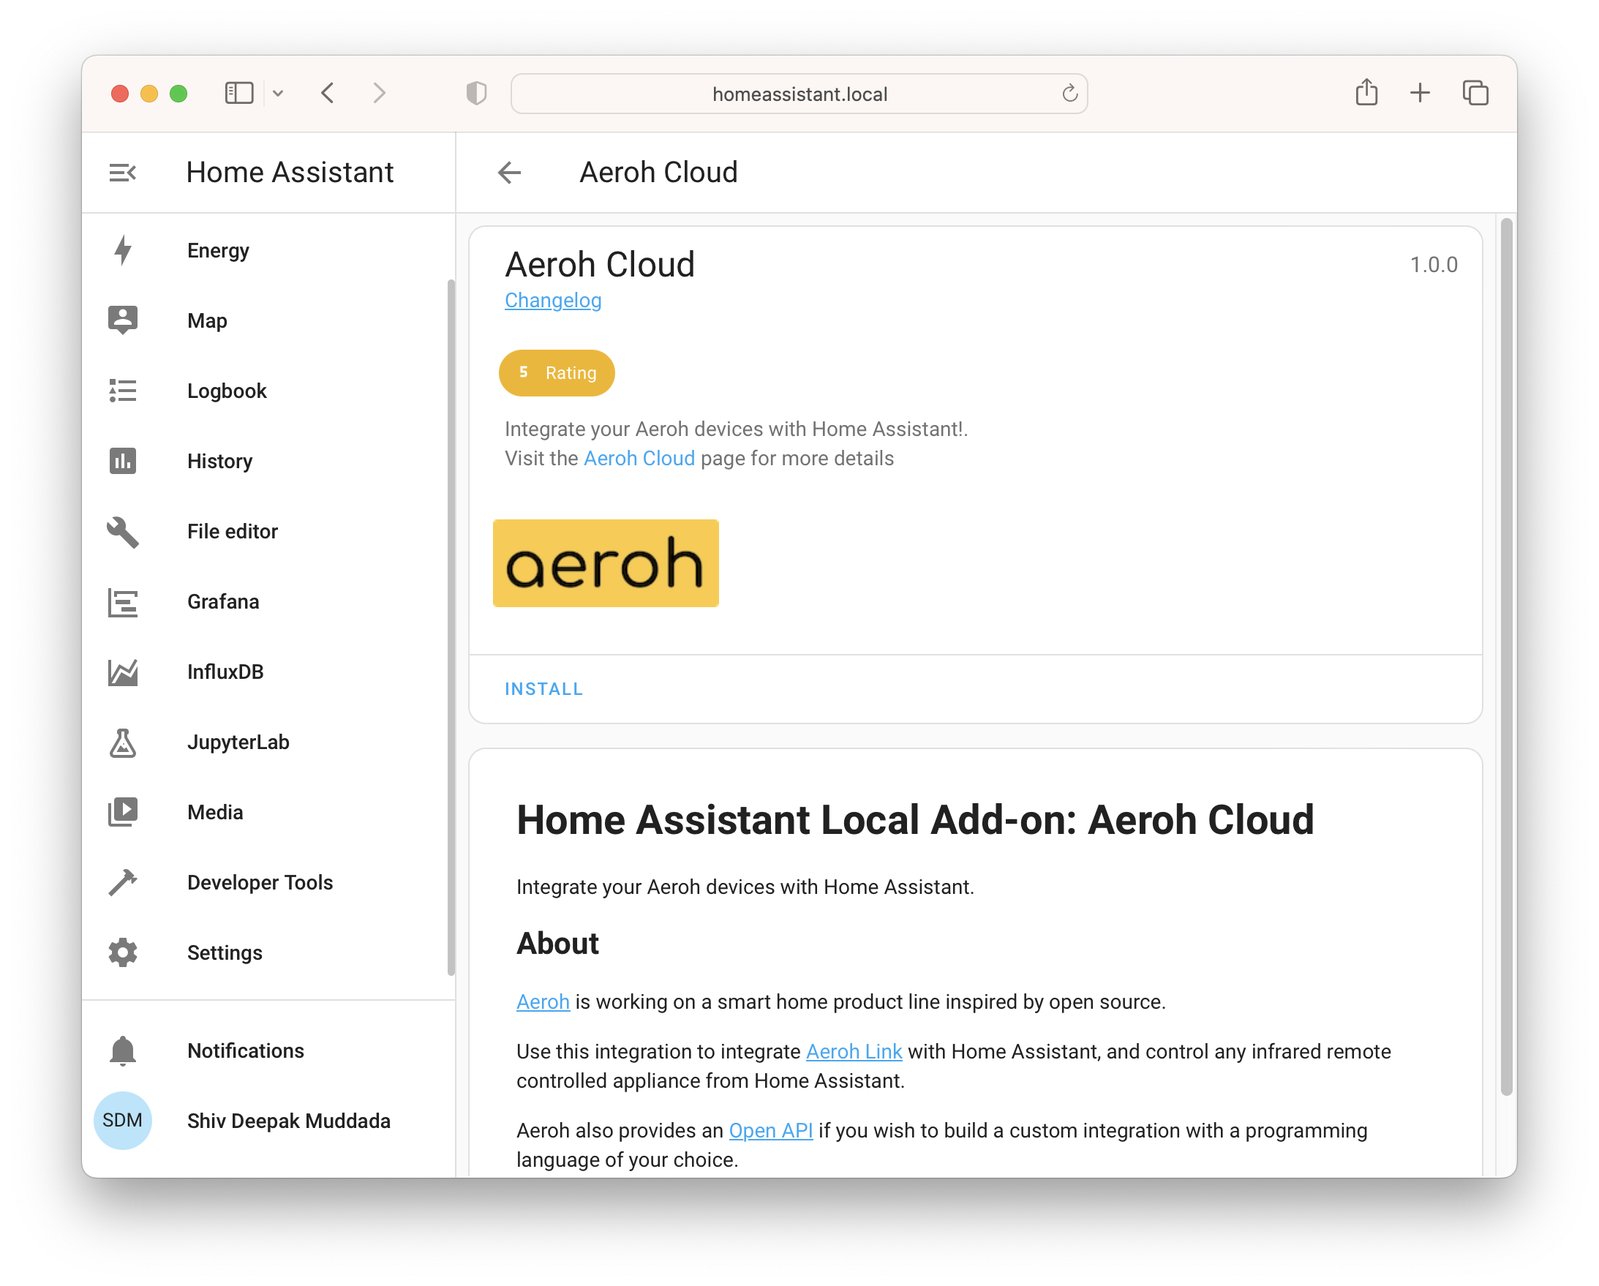Click the Rating 5 badge
1599x1286 pixels.
pyautogui.click(x=557, y=373)
